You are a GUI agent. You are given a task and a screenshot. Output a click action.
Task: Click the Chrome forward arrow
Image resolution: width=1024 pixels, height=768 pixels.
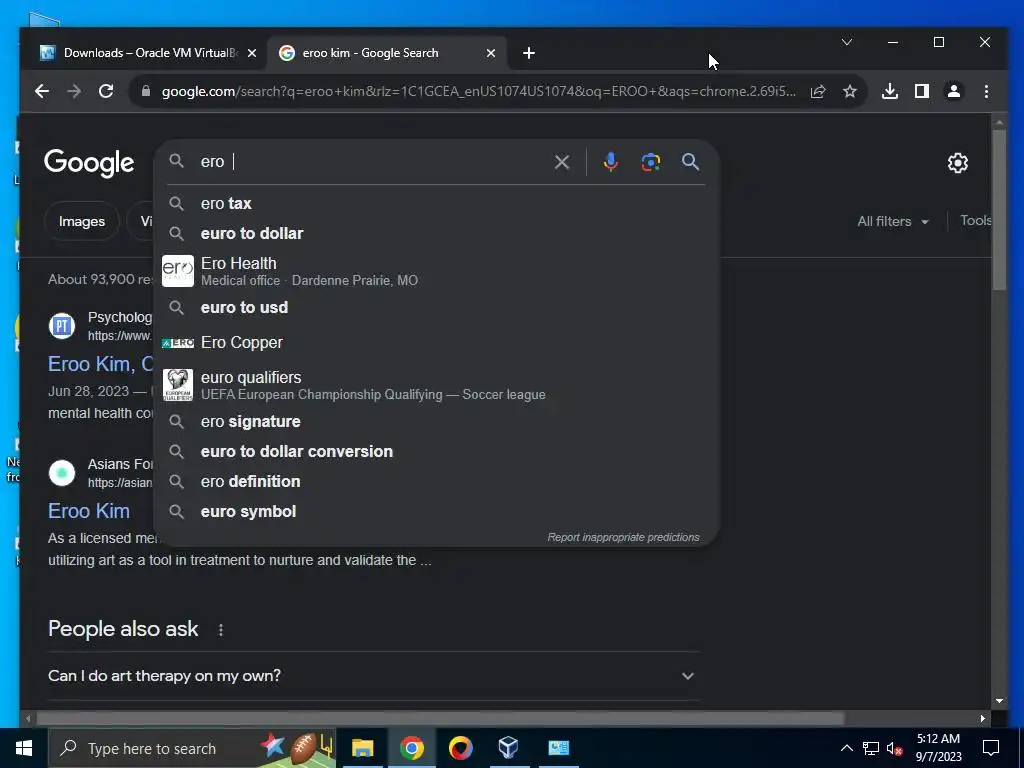coord(74,91)
